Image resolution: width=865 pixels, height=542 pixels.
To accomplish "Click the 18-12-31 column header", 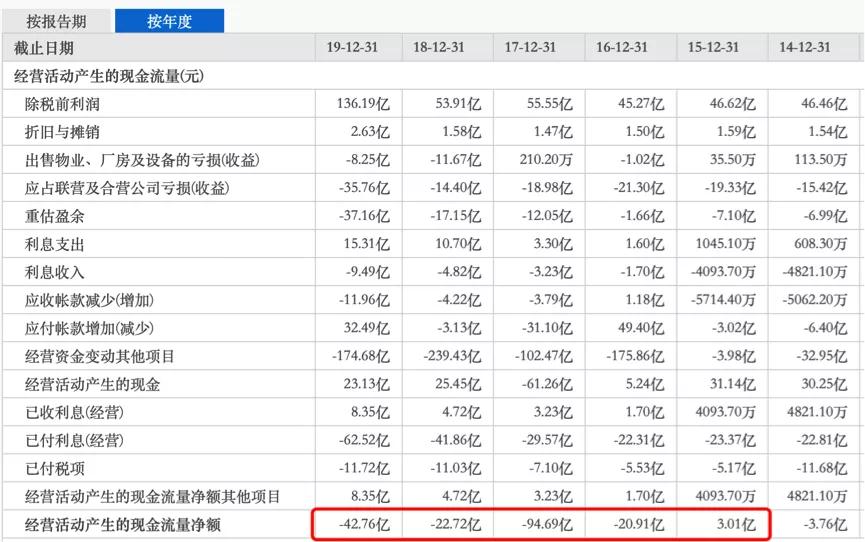I will point(439,47).
